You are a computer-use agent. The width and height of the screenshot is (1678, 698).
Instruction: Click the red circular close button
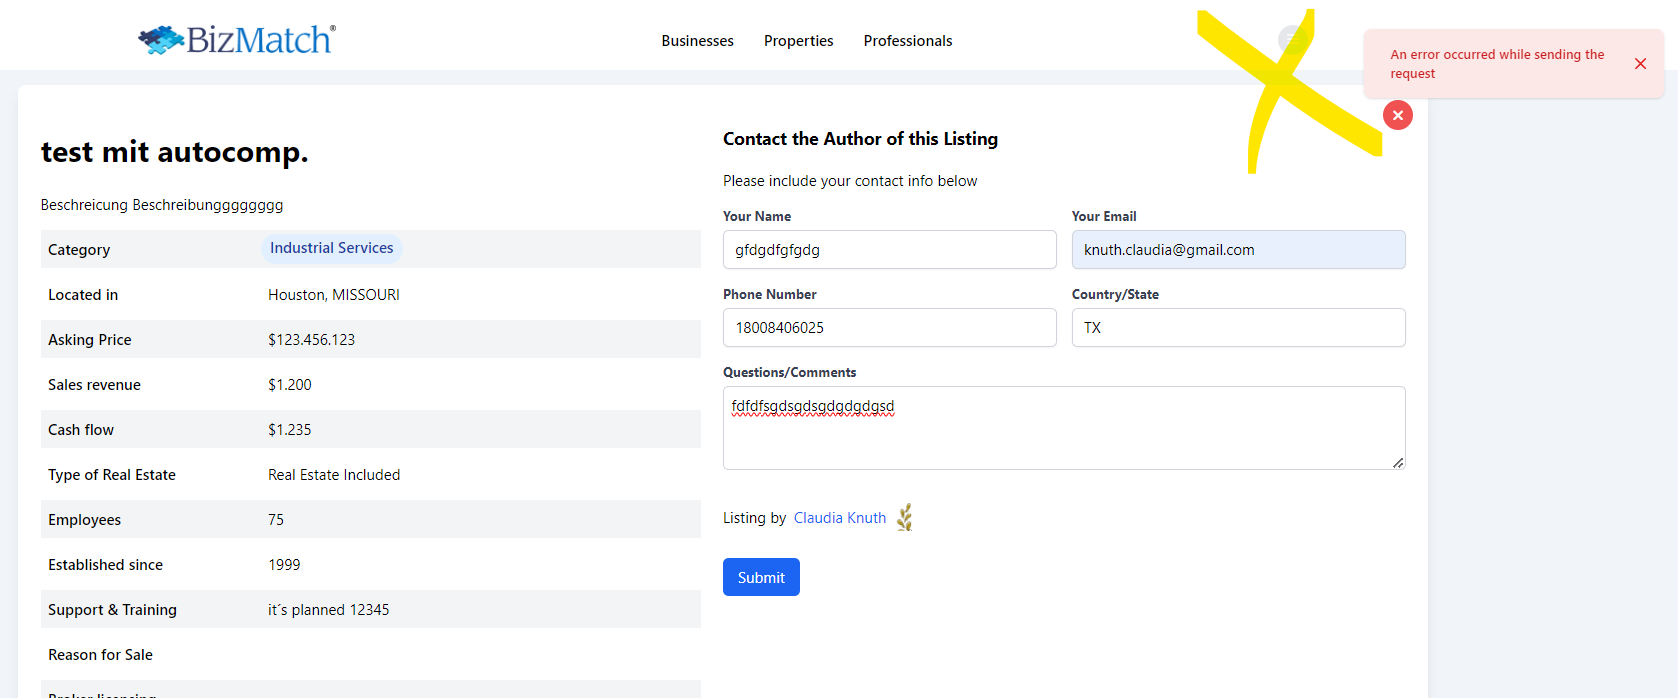pyautogui.click(x=1397, y=115)
